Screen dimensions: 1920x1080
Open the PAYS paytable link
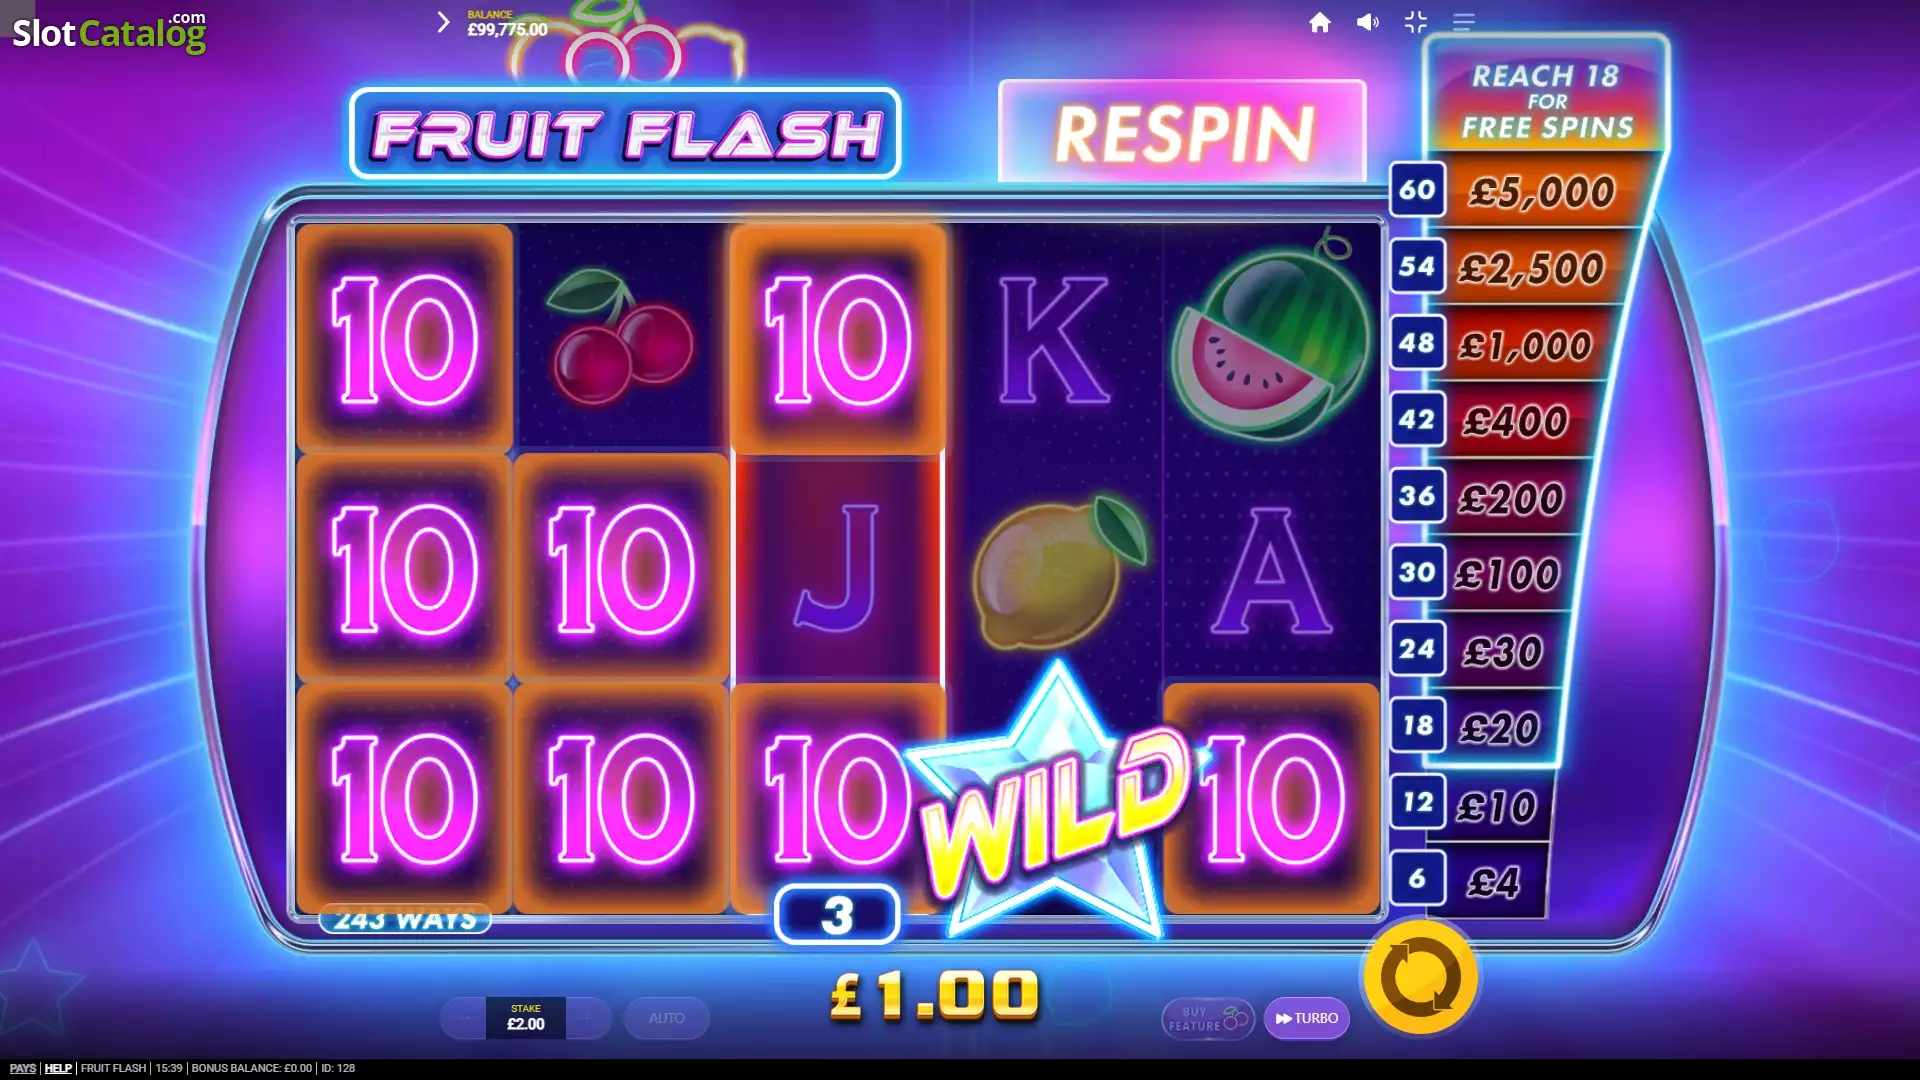[x=22, y=1068]
